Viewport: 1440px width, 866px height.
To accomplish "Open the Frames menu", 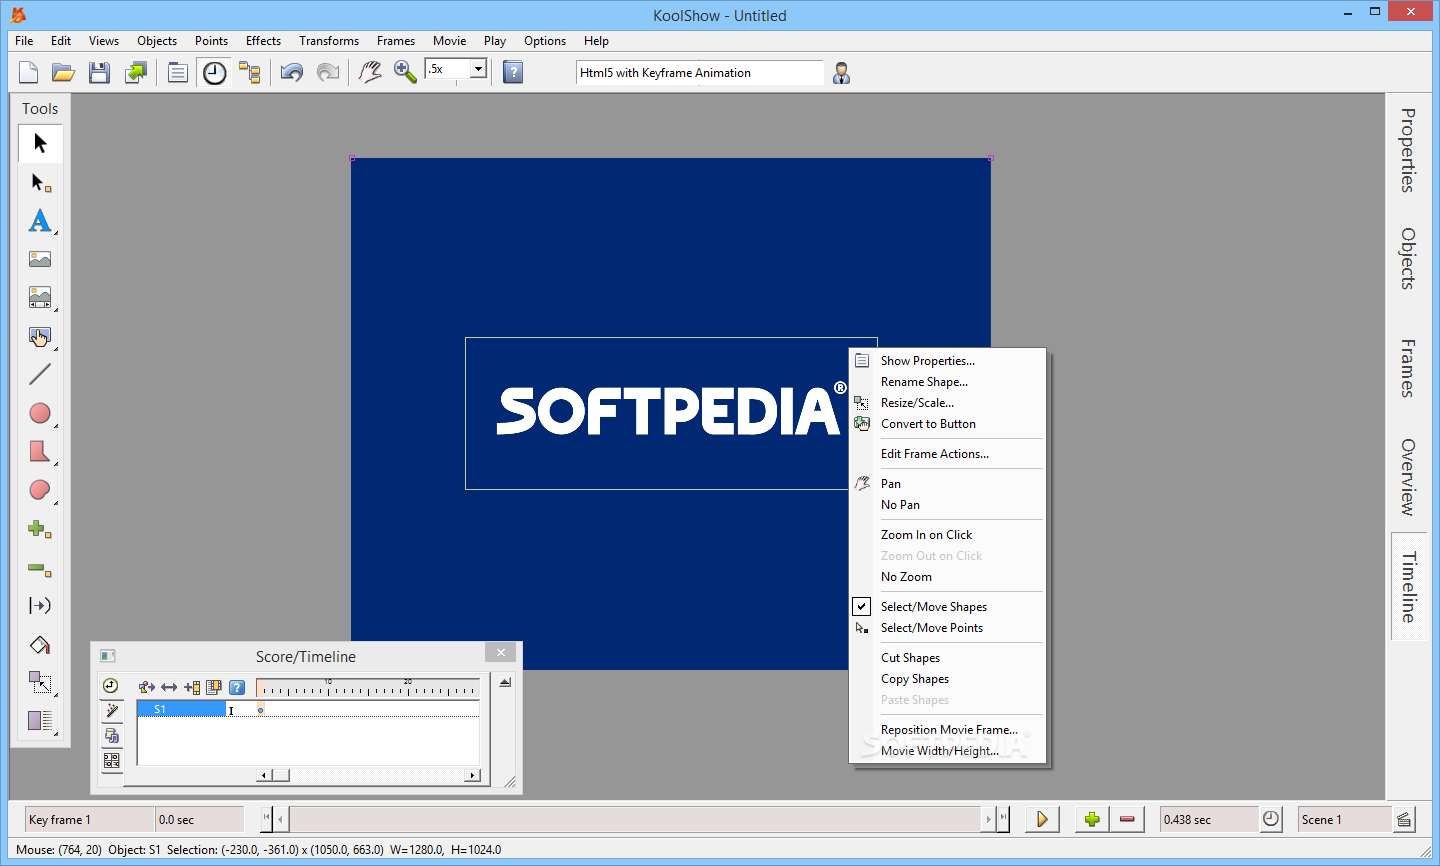I will pos(396,41).
